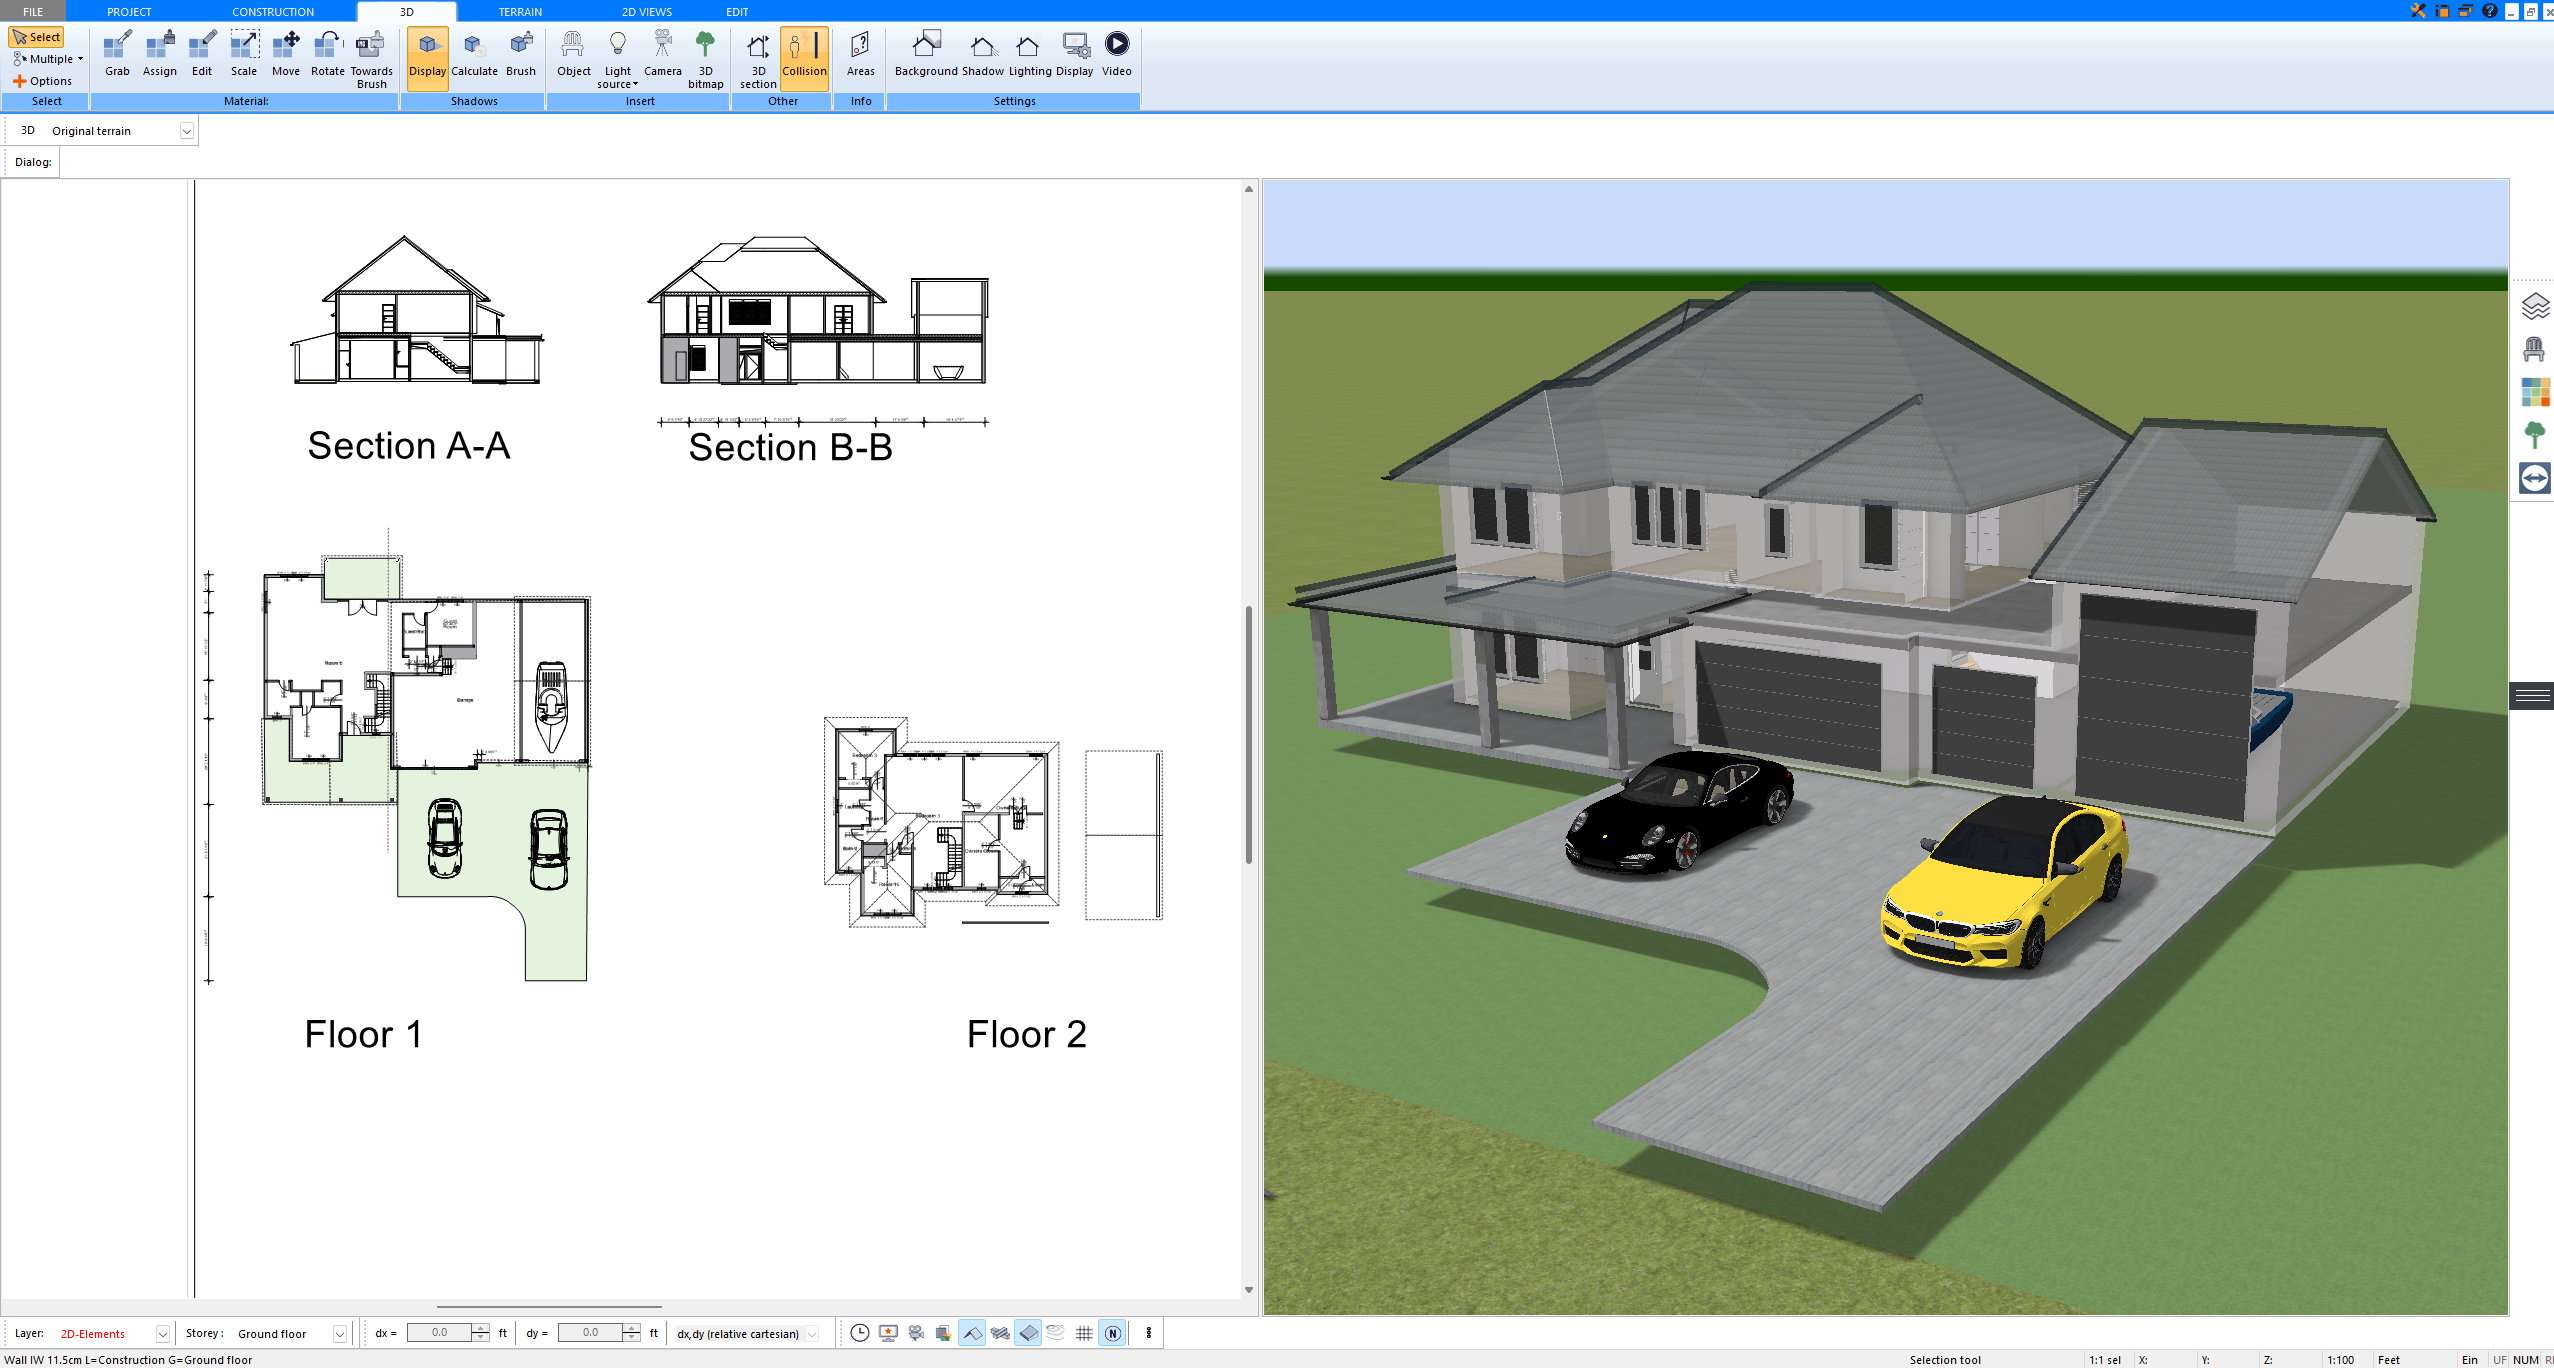Toggle the flat floor slab visibility icon
This screenshot has width=2554, height=1368.
point(1028,1333)
